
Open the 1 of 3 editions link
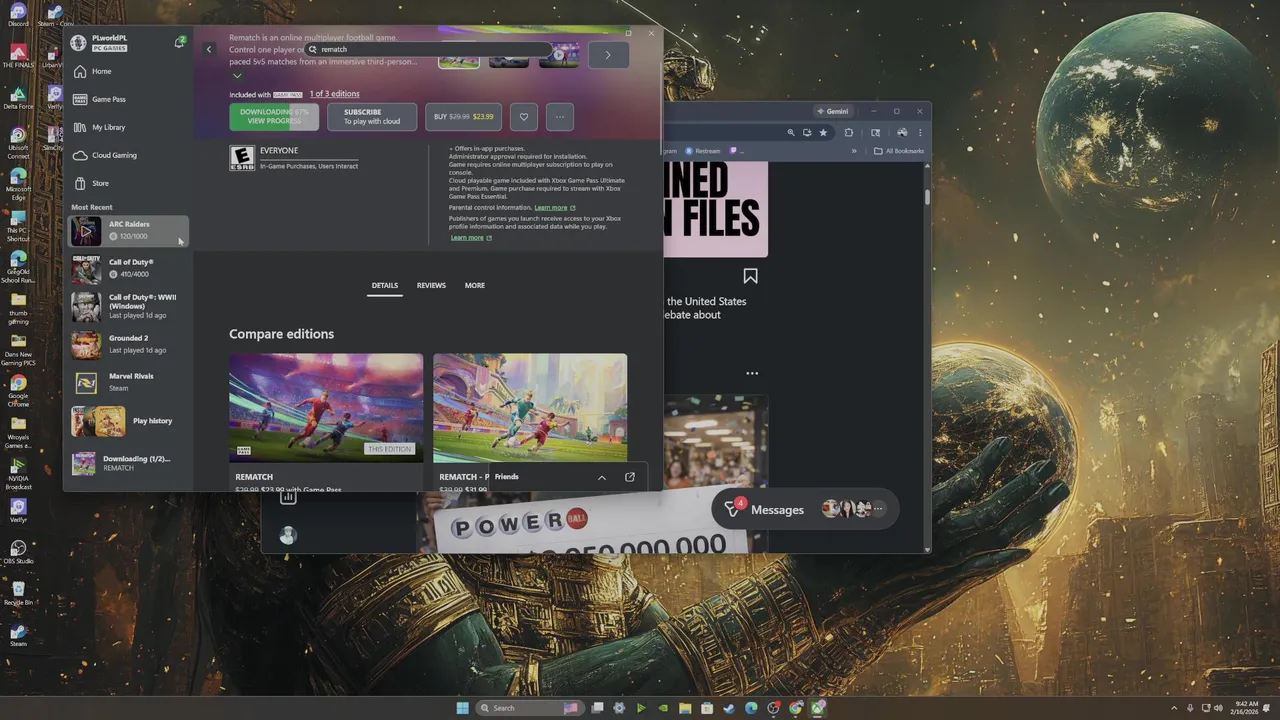tap(334, 94)
